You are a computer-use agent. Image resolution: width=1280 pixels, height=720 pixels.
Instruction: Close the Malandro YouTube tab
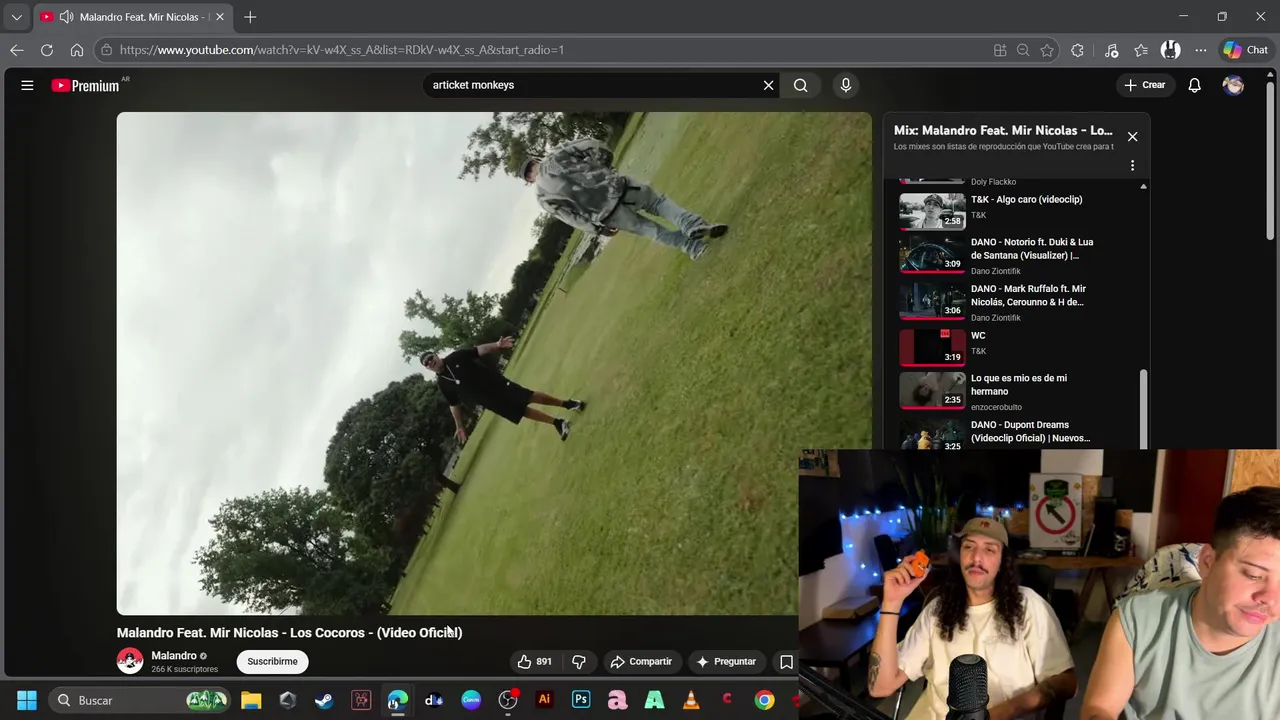point(220,17)
